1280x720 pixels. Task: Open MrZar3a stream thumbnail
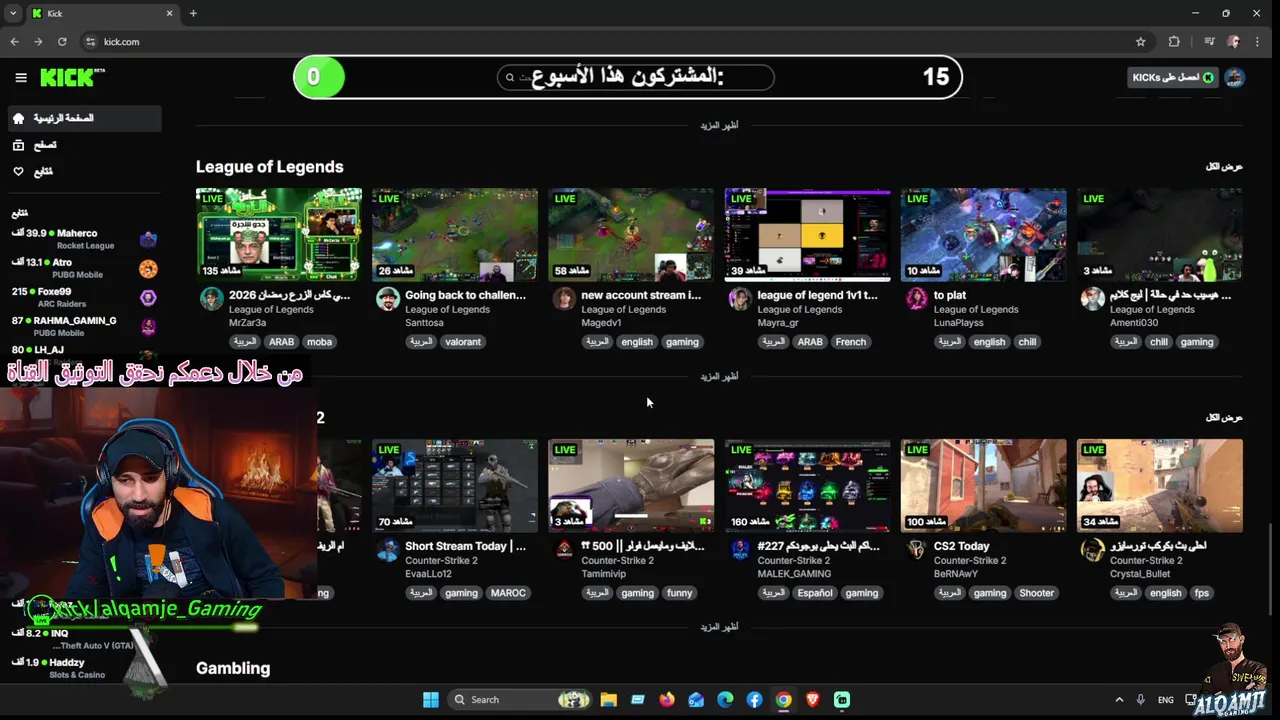(279, 235)
